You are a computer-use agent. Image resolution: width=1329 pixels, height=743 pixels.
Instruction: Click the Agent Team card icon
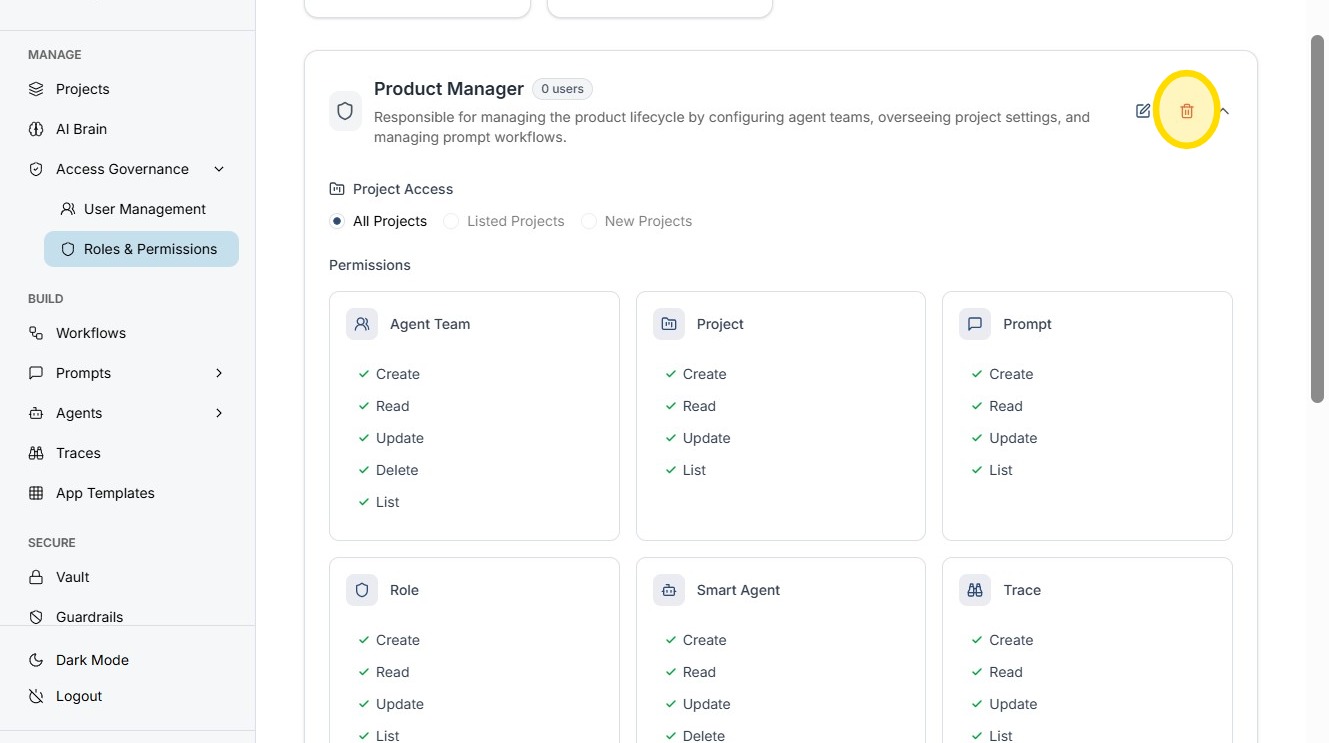(x=362, y=324)
